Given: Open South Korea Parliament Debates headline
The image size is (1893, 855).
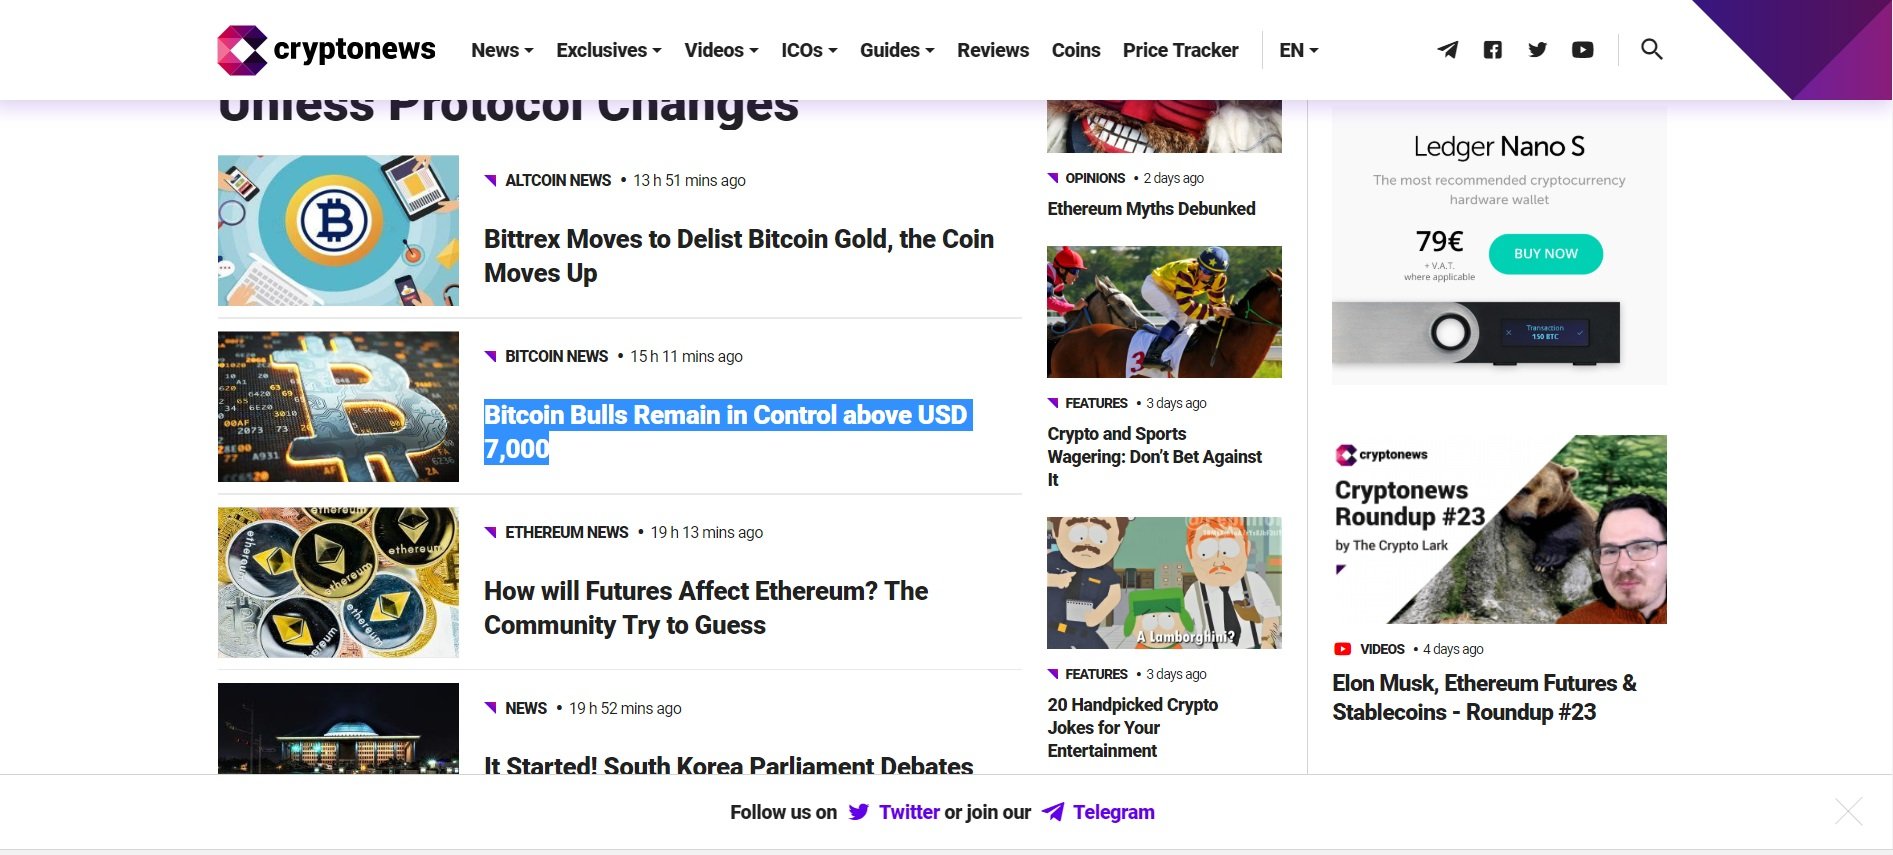Looking at the screenshot, I should (x=728, y=765).
